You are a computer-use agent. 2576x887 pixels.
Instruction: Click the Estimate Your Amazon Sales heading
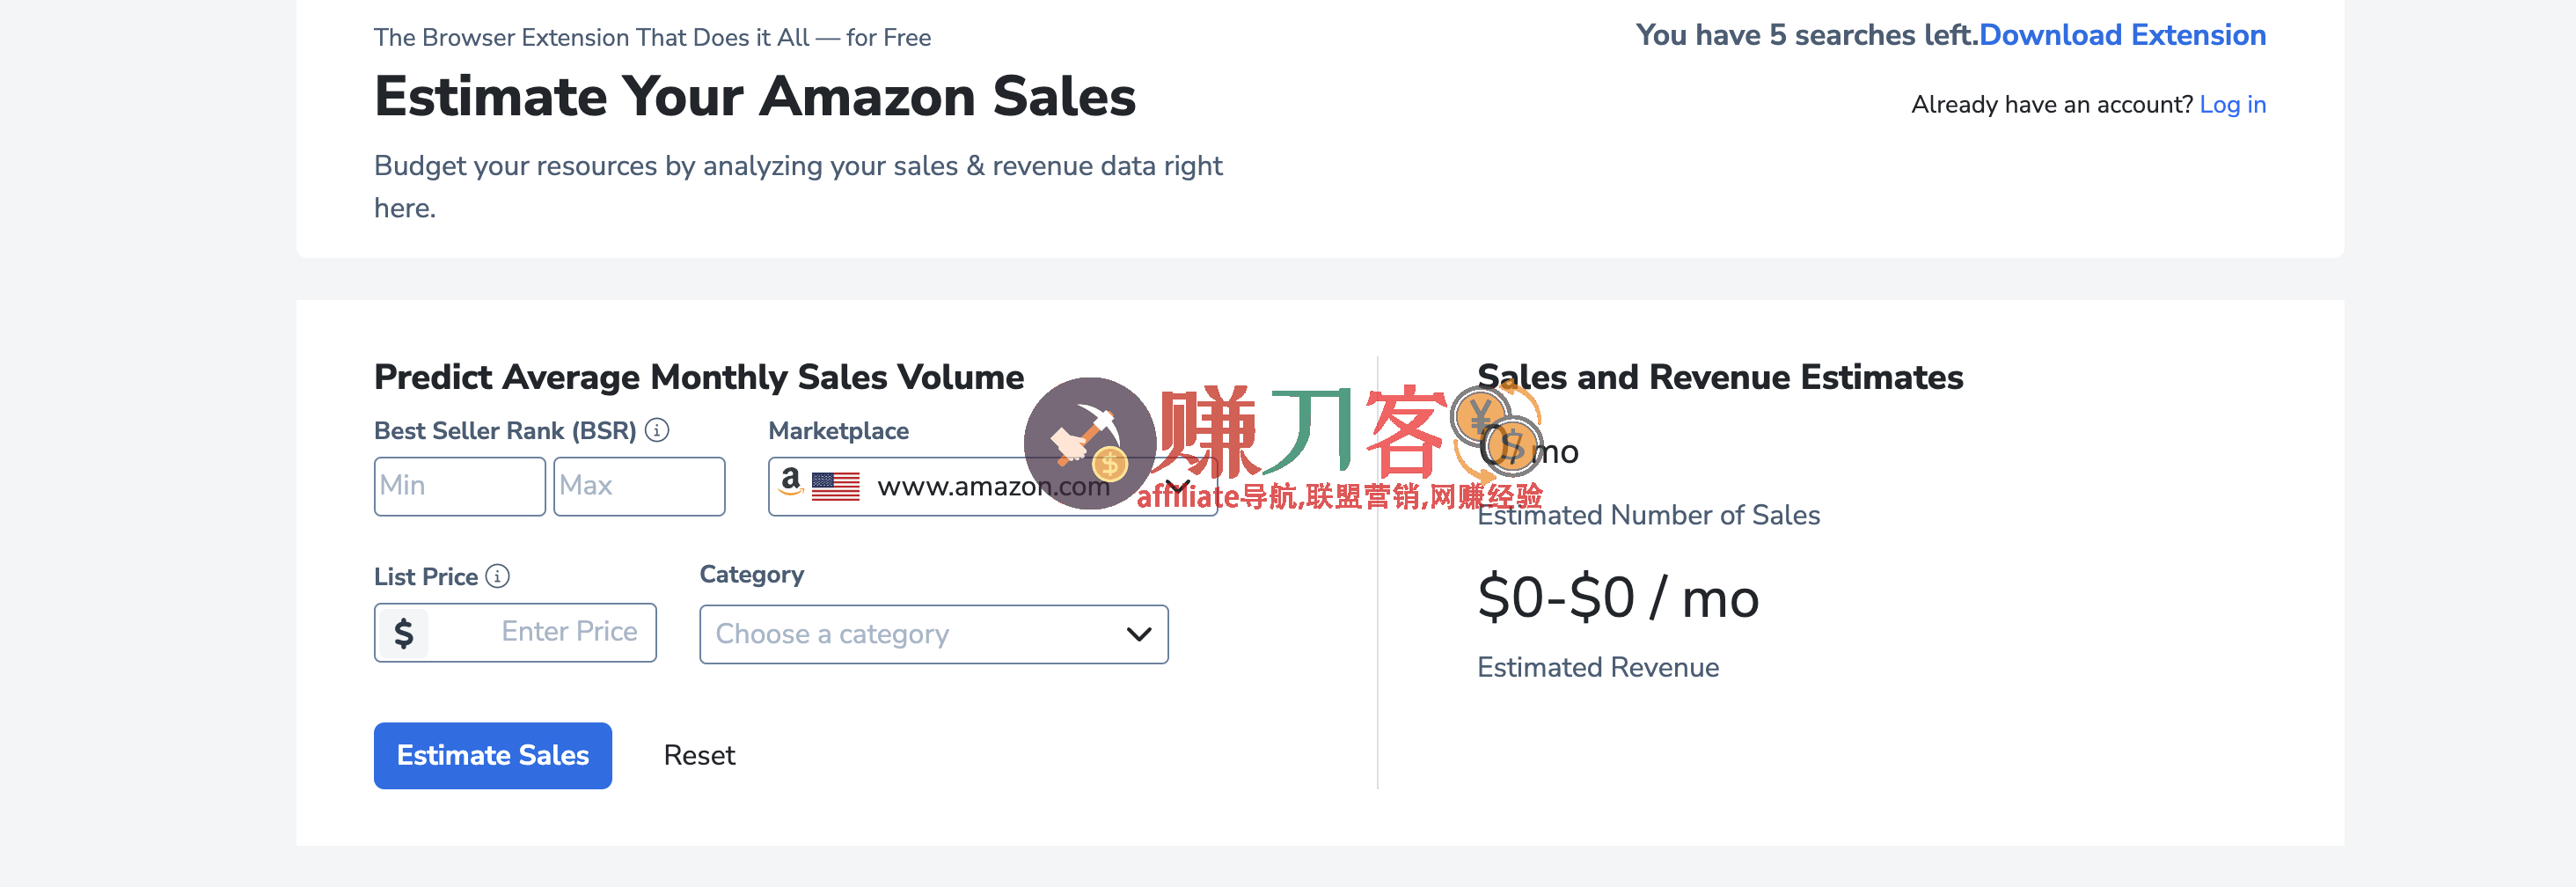point(755,97)
